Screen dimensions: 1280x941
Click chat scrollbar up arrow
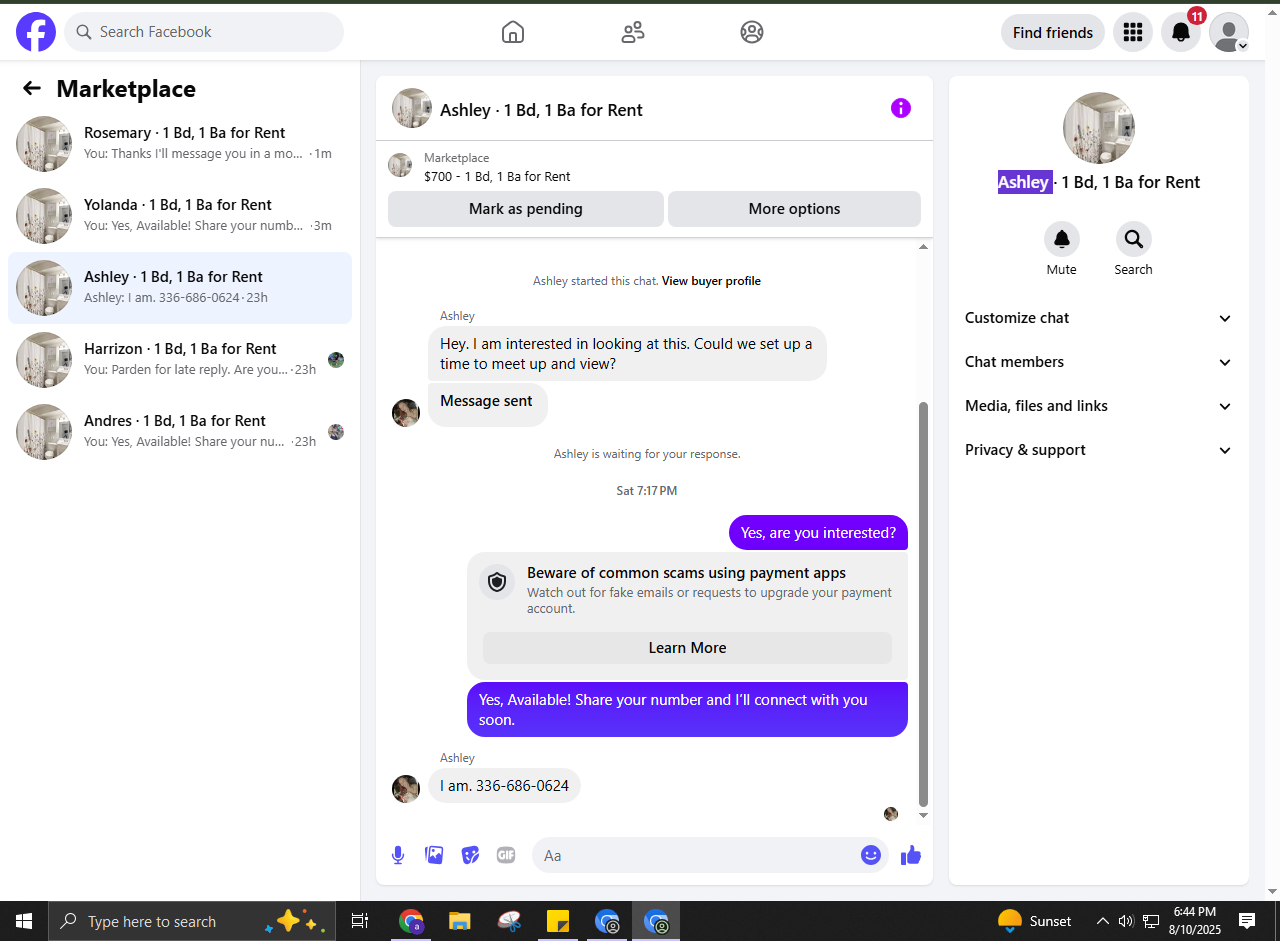click(924, 246)
